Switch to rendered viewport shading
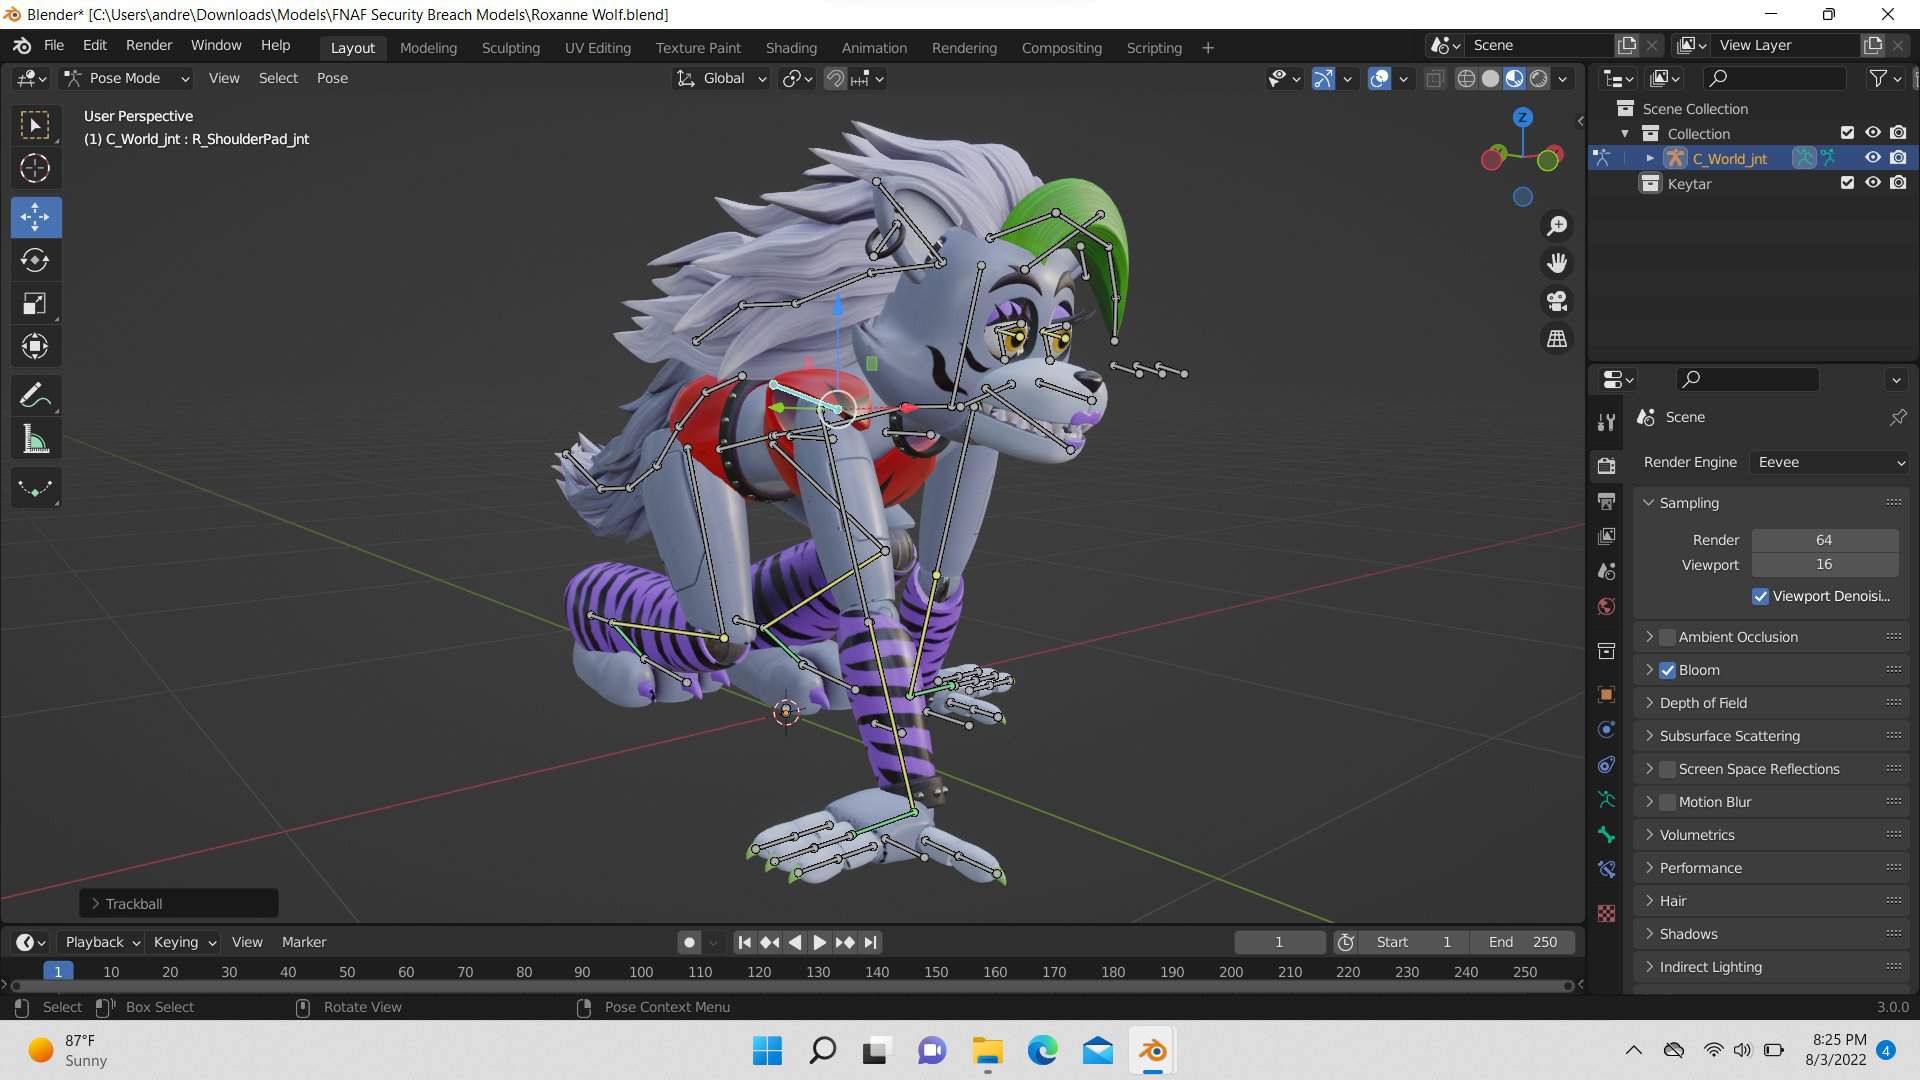Image resolution: width=1920 pixels, height=1080 pixels. pos(1539,78)
